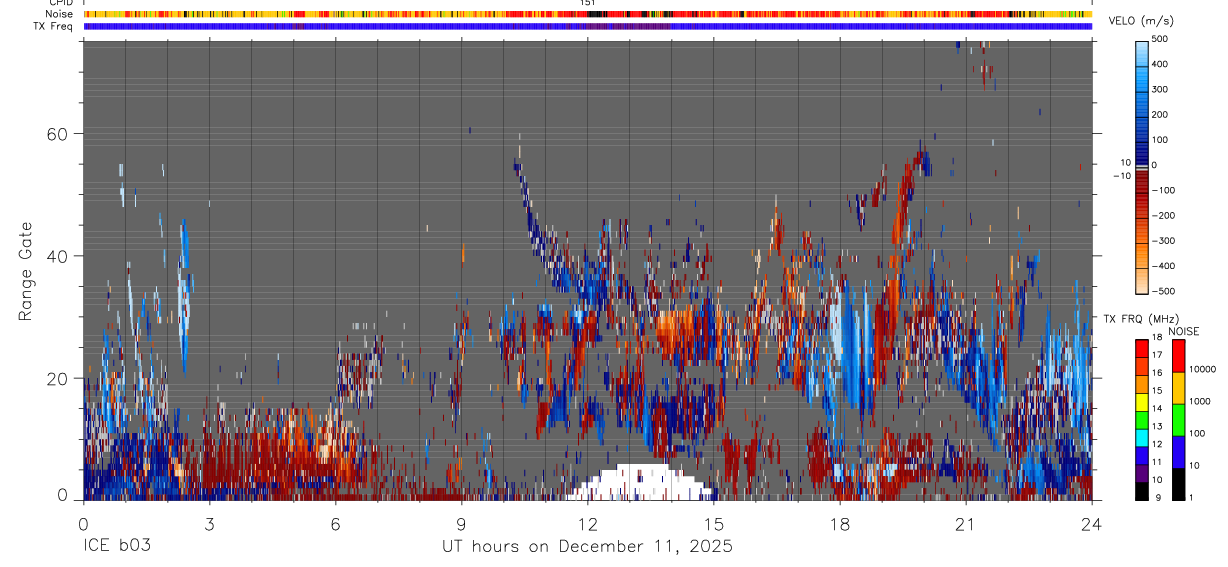Click the x-axis tick label 3
Screen dimensions: 1228x567
click(x=209, y=523)
